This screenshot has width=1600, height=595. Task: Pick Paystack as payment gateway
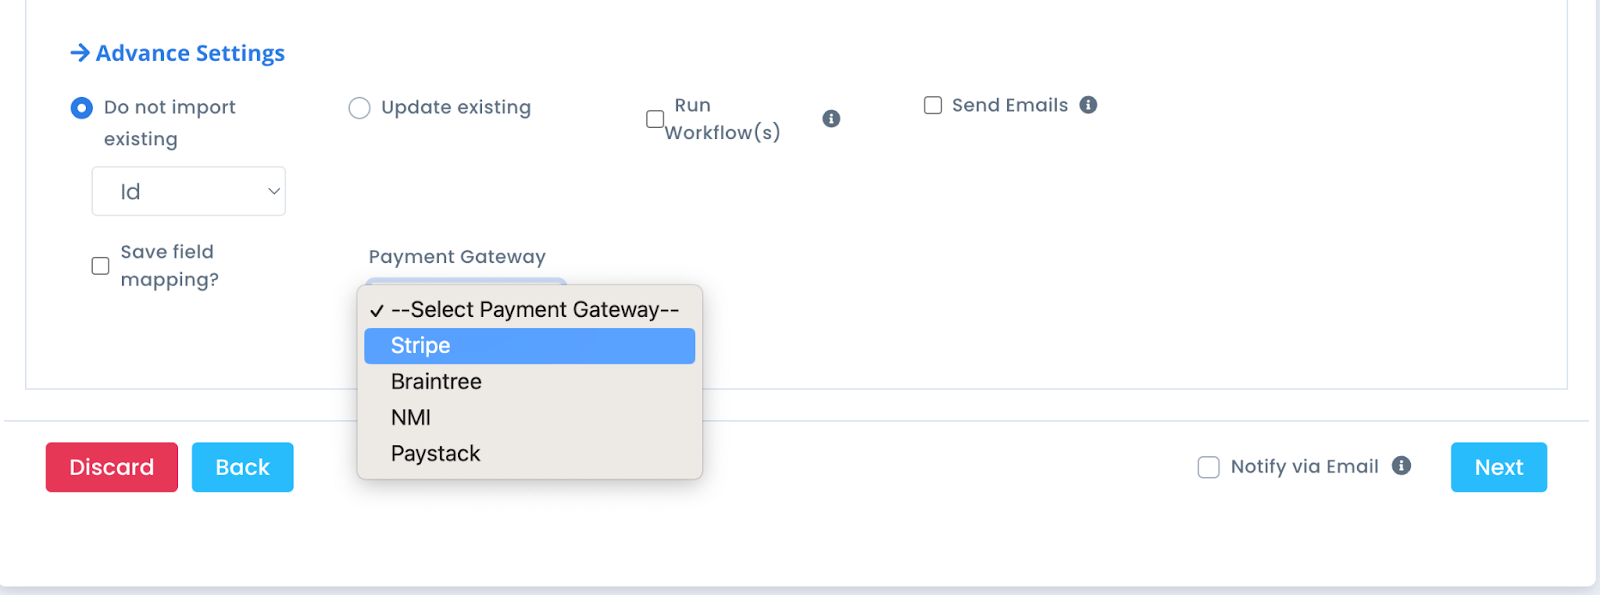tap(530, 454)
